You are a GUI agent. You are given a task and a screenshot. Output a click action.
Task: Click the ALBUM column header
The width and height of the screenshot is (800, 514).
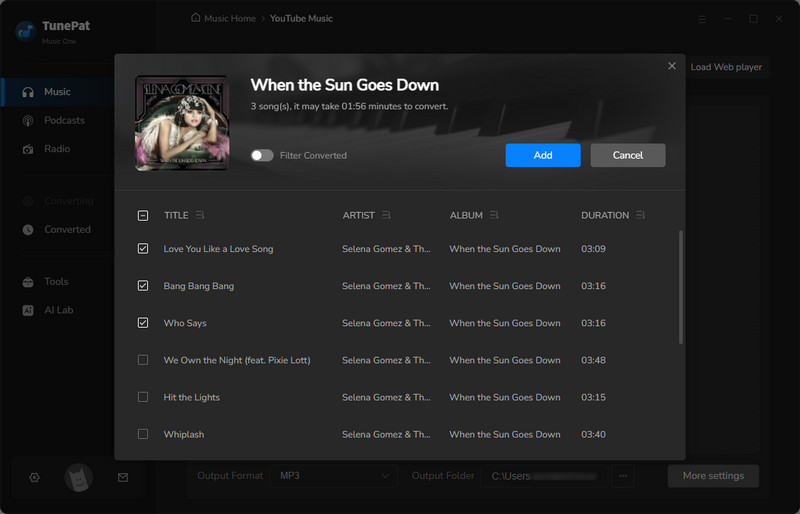pyautogui.click(x=466, y=215)
